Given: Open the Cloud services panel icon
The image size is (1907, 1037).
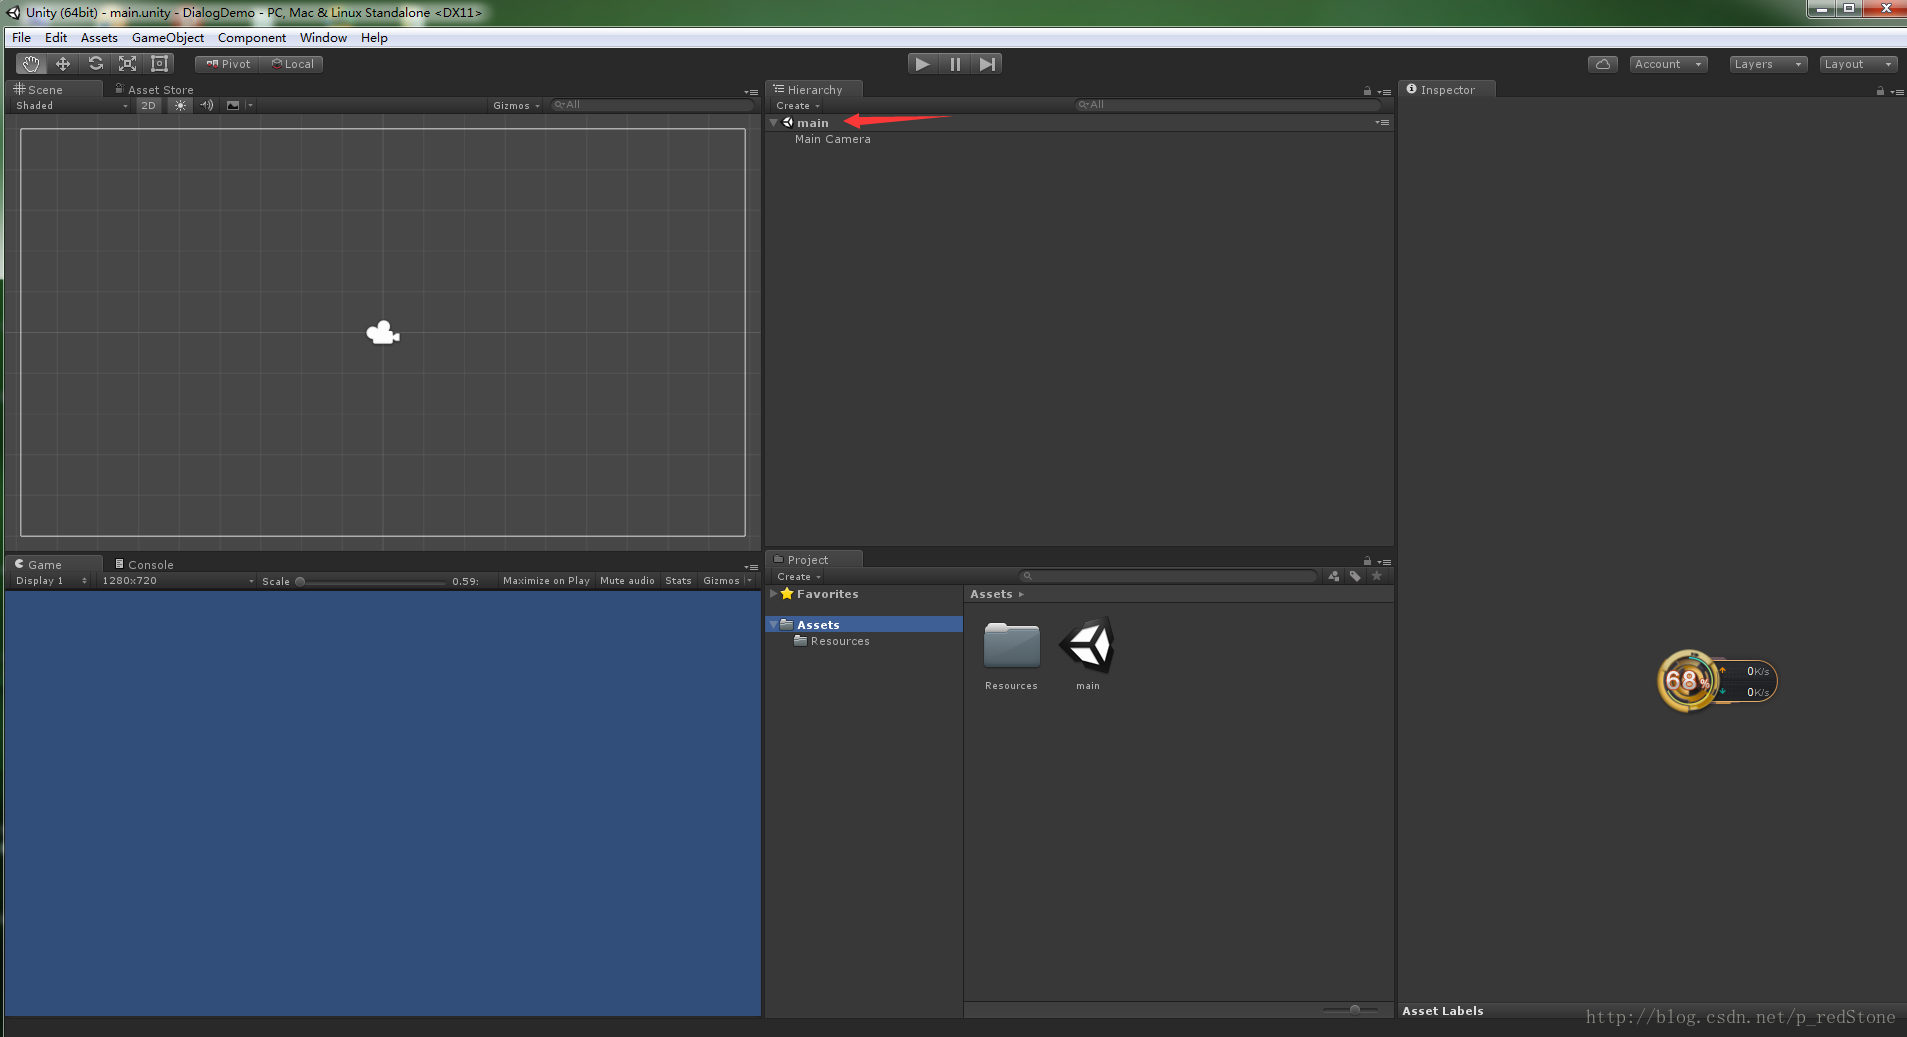Looking at the screenshot, I should (x=1603, y=64).
